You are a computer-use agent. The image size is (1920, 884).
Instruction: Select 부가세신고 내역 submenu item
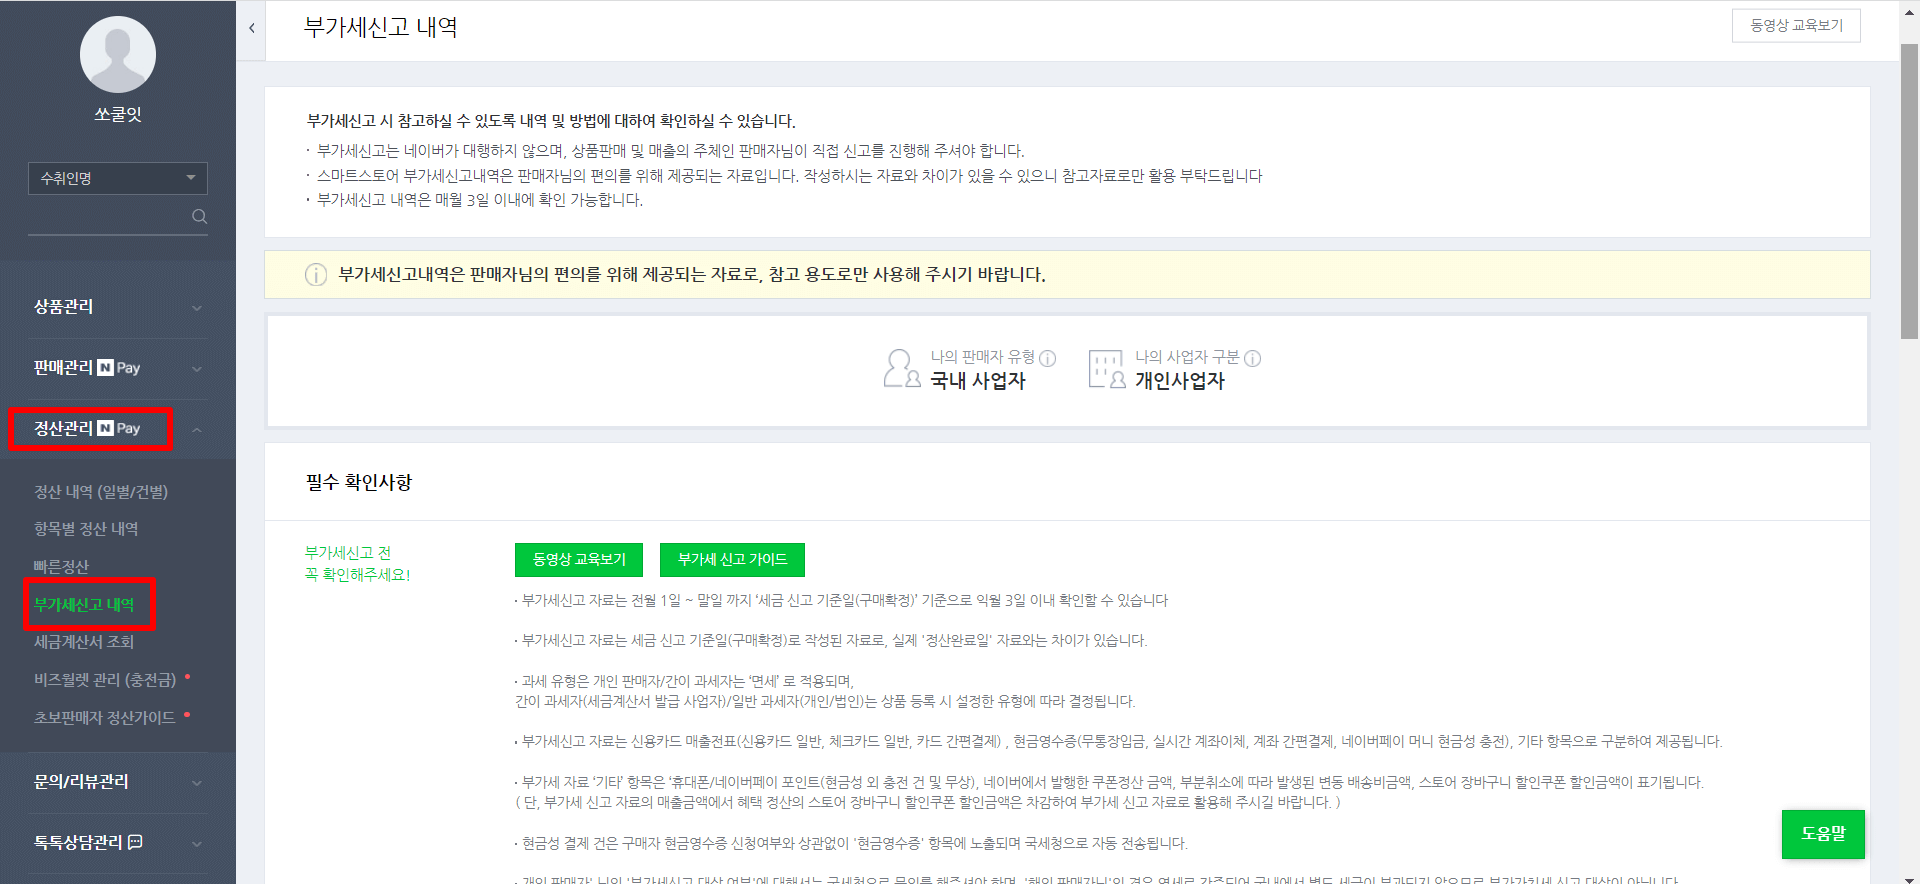[x=84, y=605]
